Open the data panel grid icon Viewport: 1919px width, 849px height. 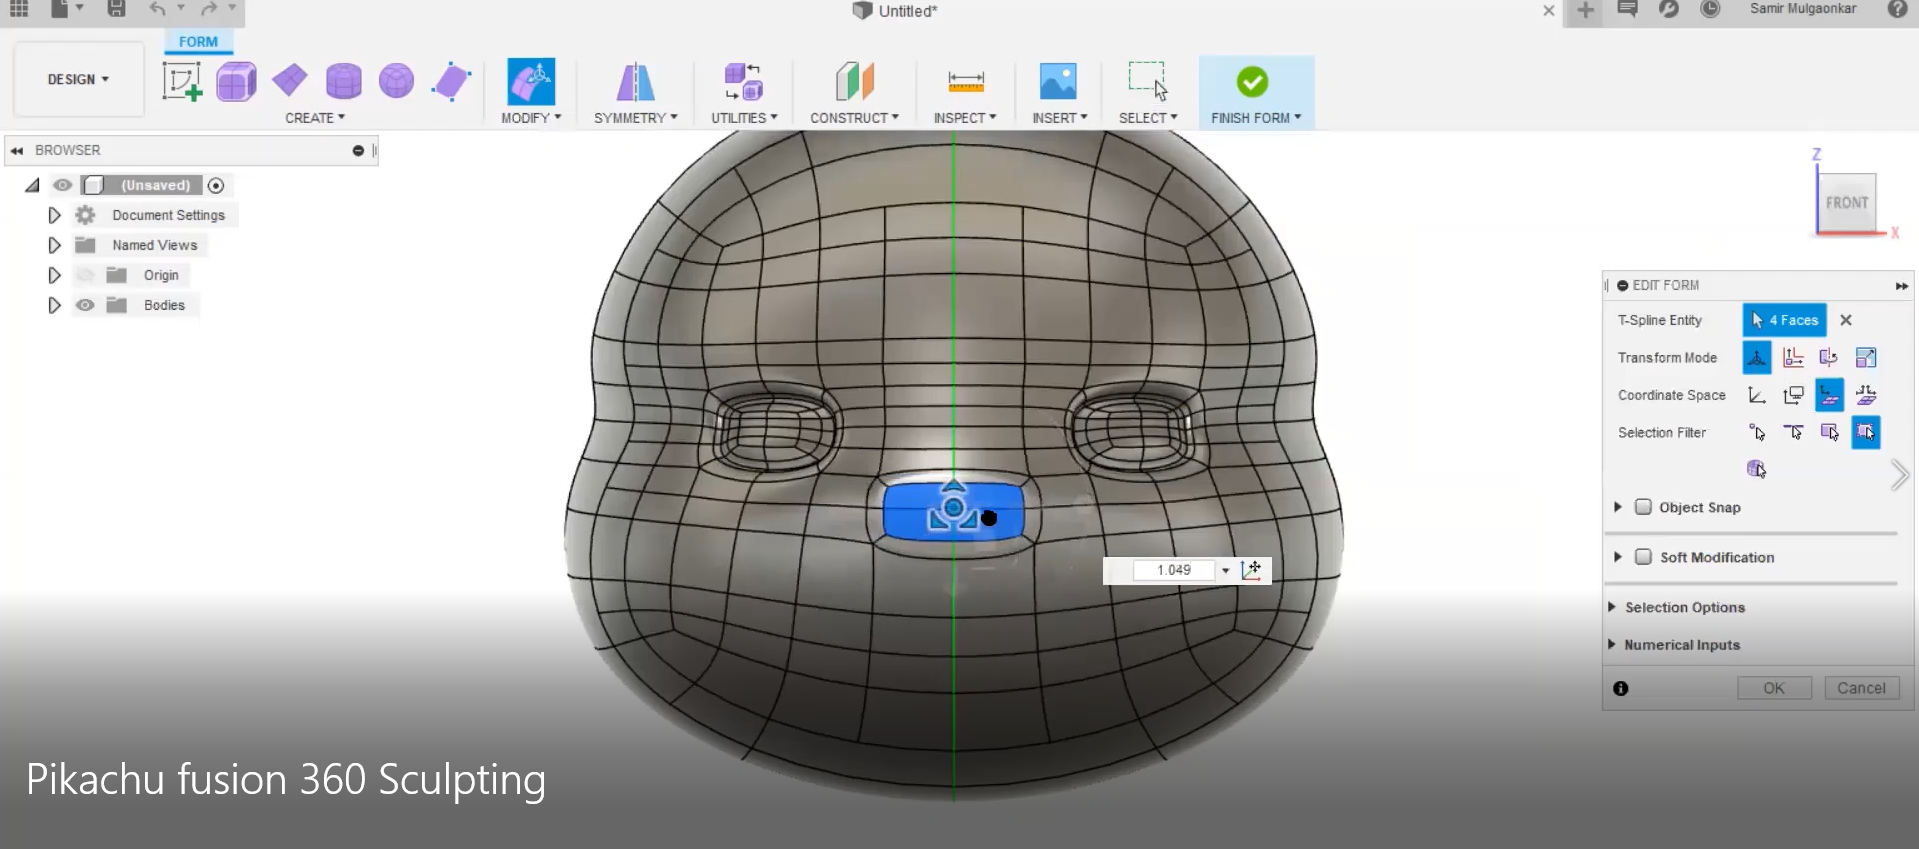pyautogui.click(x=19, y=9)
